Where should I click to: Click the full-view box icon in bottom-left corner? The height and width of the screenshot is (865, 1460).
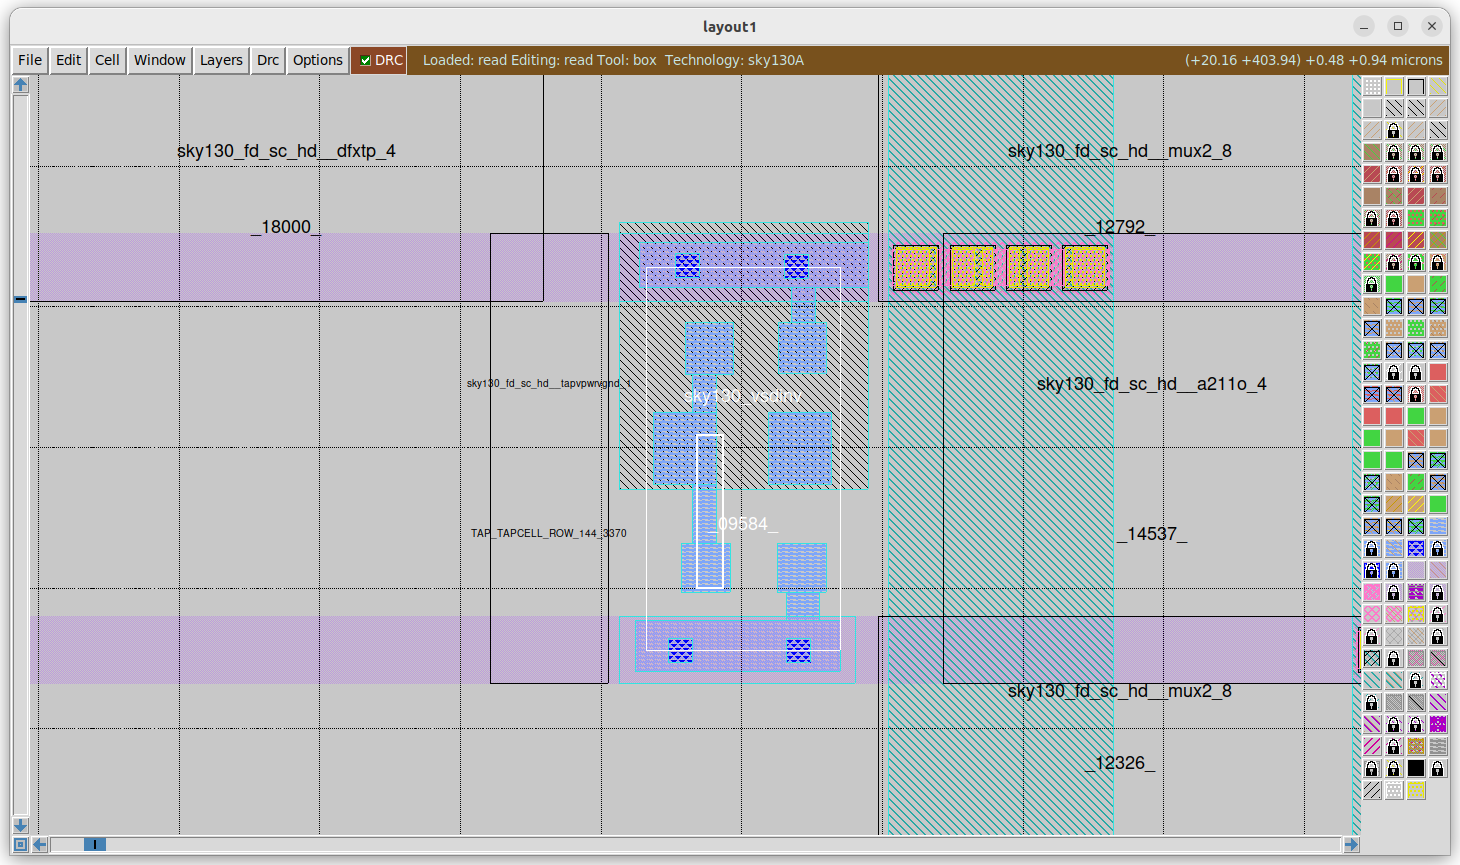click(x=20, y=844)
